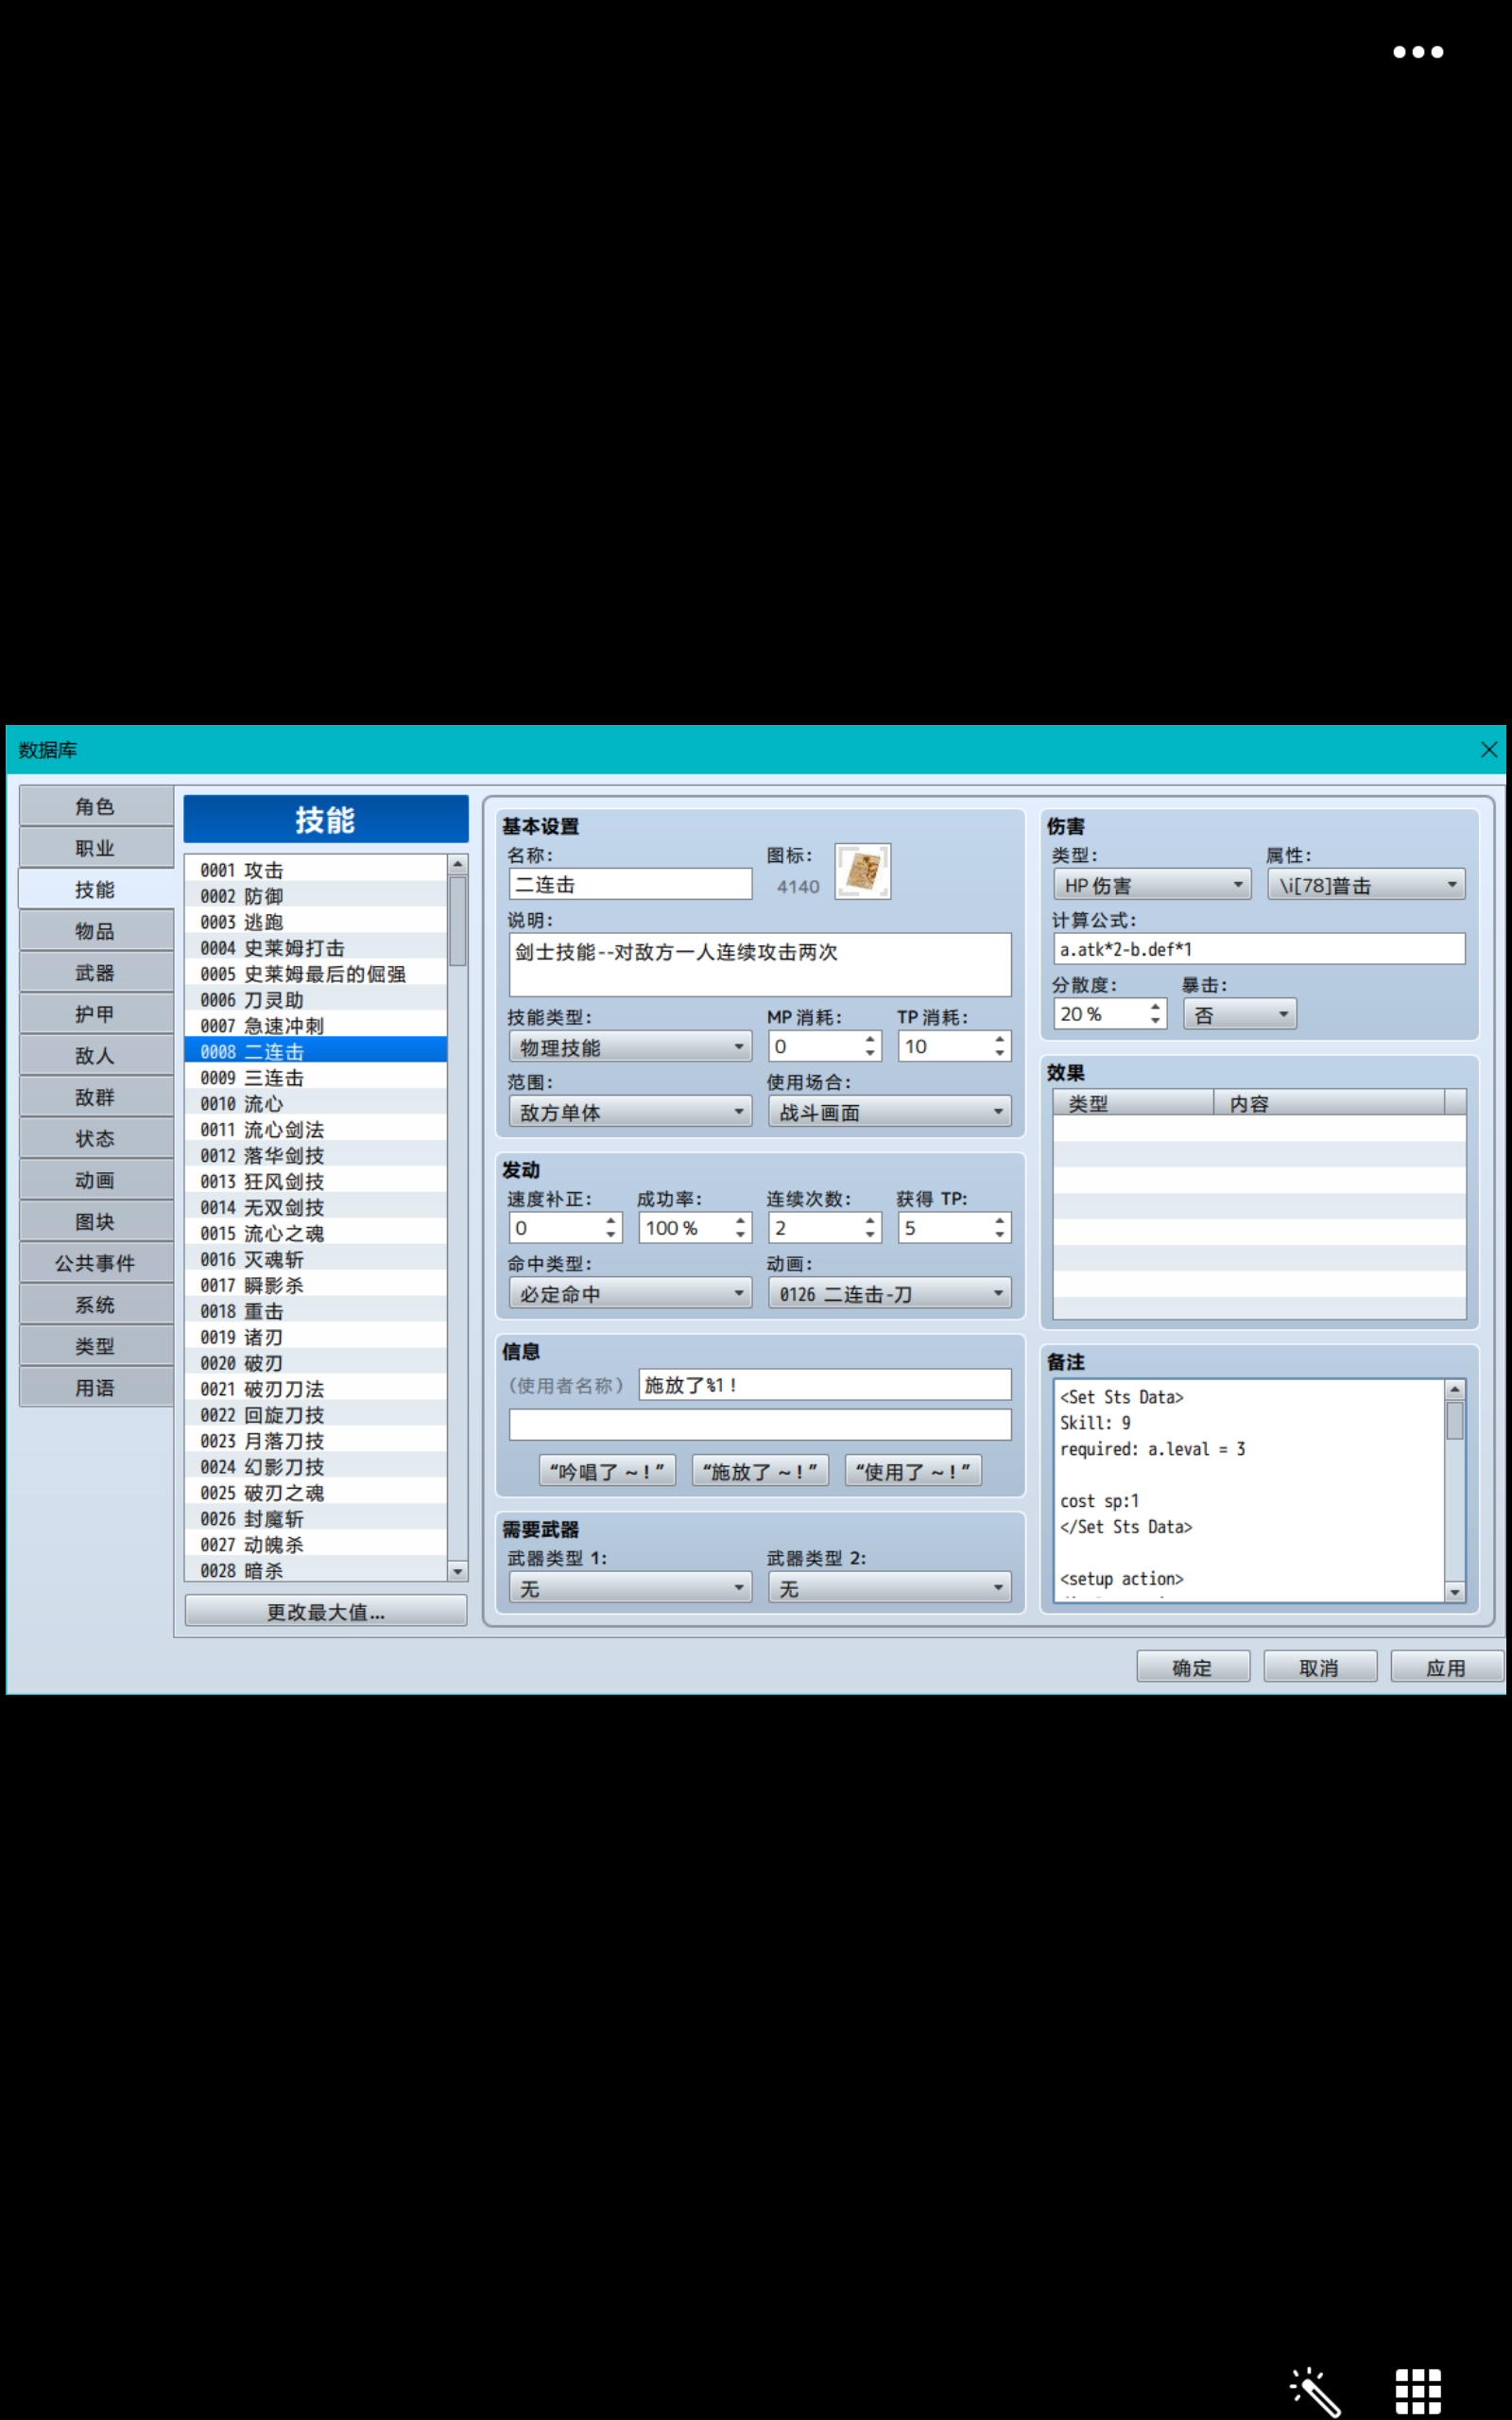Switch to the 物品 tab
Image resolution: width=1512 pixels, height=2420 pixels.
point(96,931)
